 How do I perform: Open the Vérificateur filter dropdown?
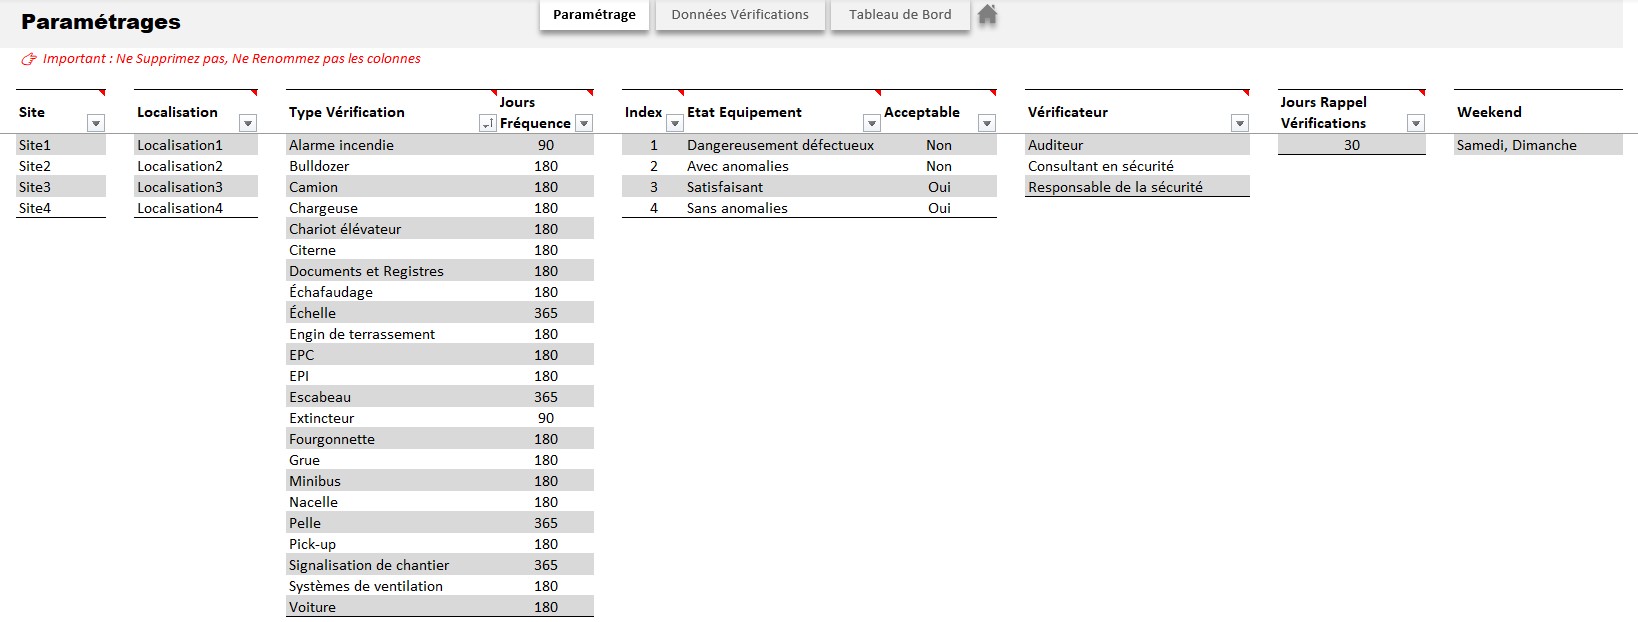point(1240,123)
